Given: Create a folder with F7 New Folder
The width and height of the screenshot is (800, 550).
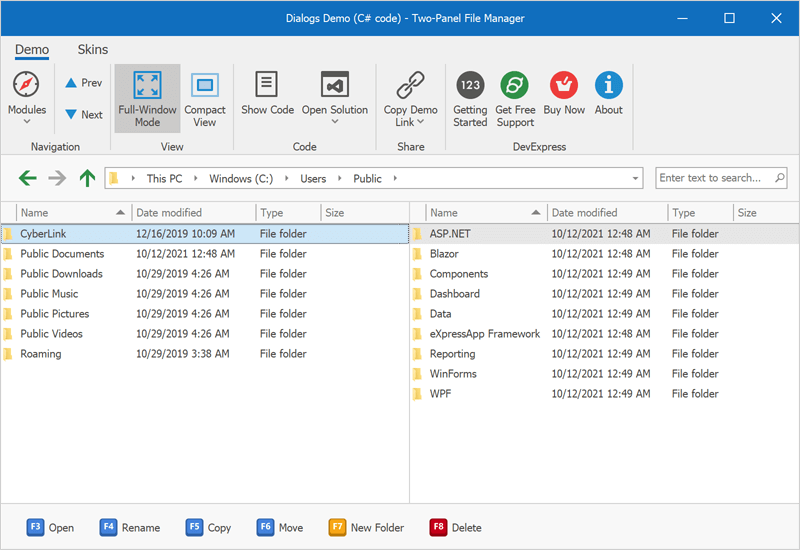Looking at the screenshot, I should [364, 527].
